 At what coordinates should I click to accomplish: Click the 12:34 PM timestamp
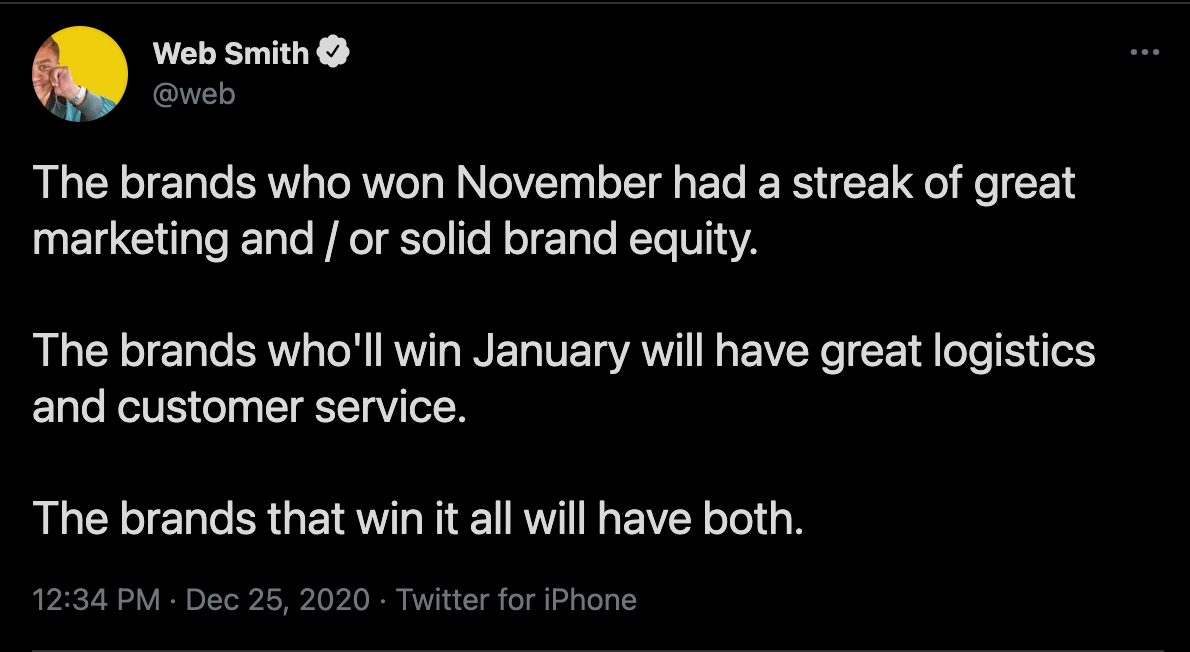[x=96, y=600]
